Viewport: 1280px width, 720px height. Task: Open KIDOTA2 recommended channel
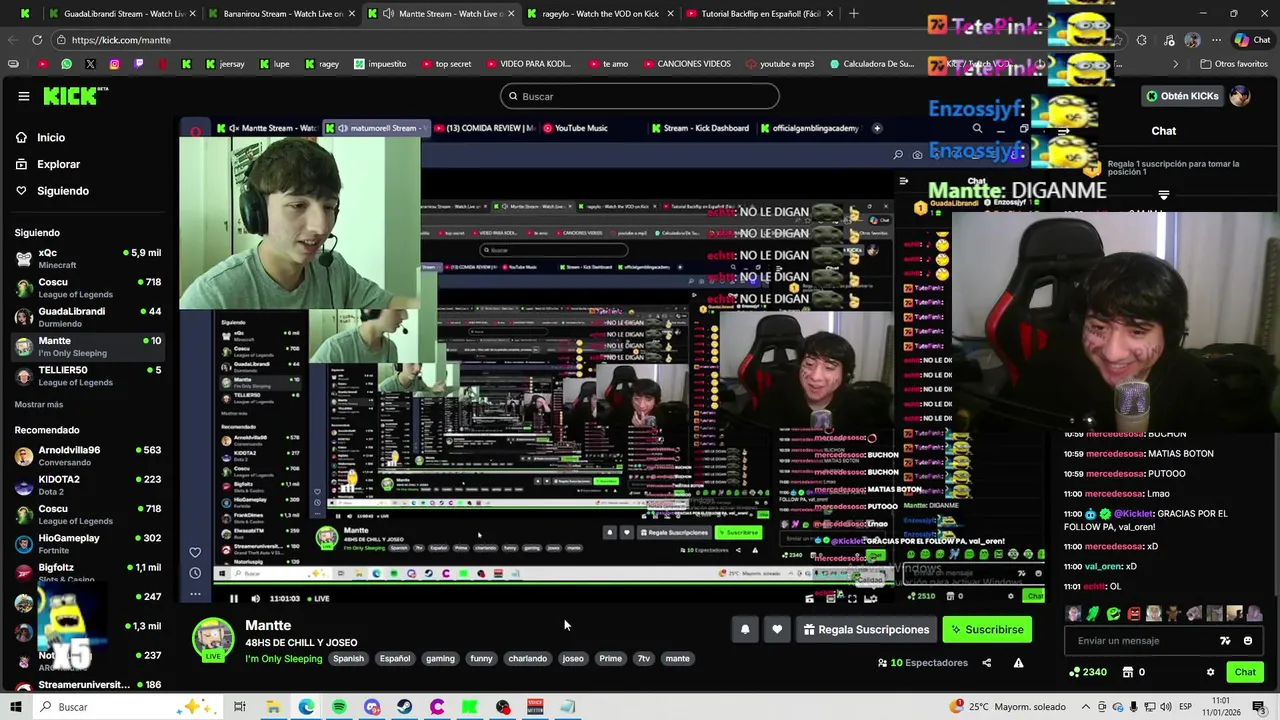88,485
